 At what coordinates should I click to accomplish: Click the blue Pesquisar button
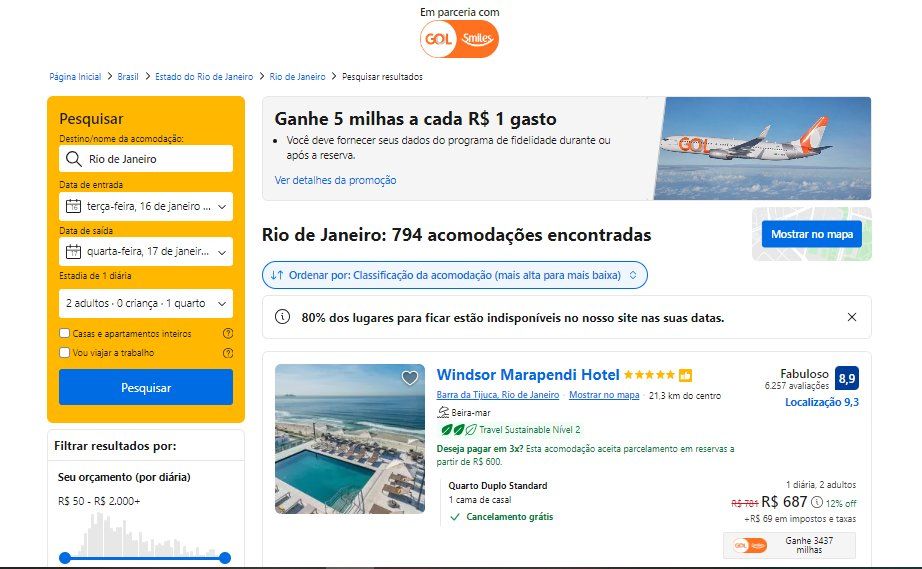(146, 387)
